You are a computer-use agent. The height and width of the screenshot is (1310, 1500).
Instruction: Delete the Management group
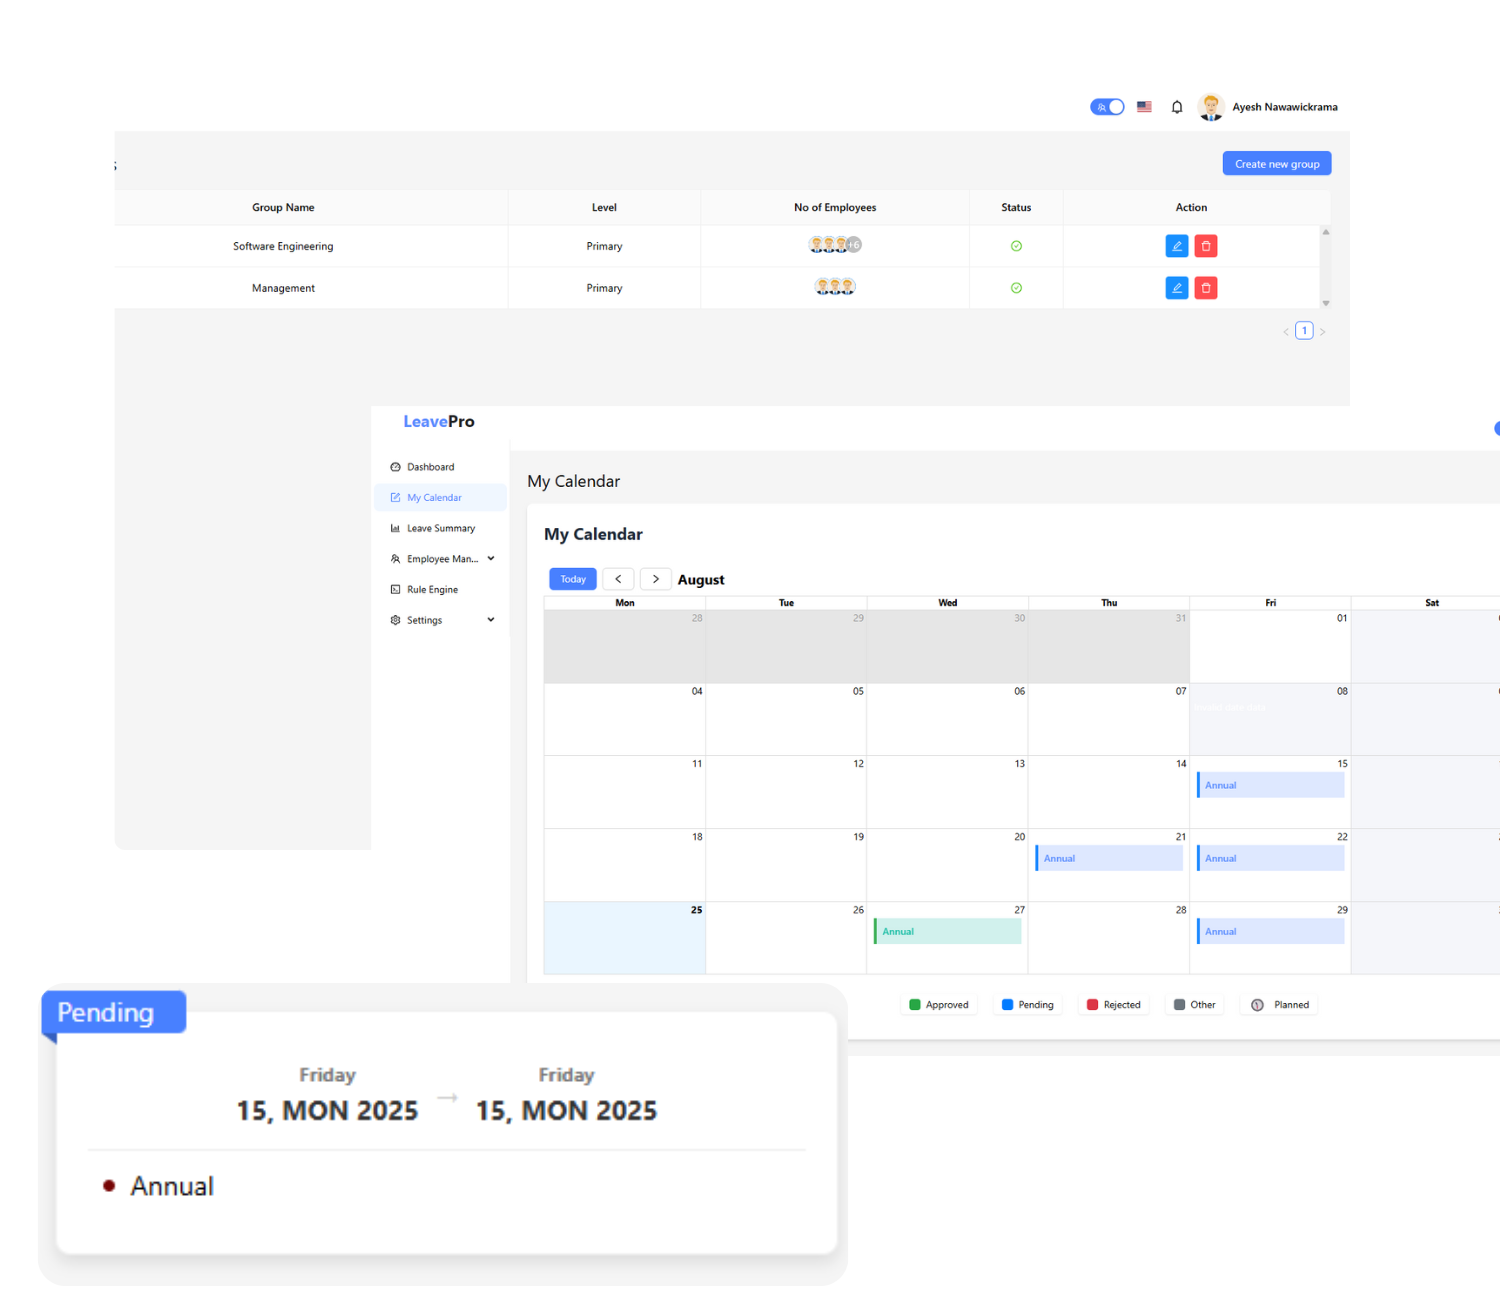(1206, 288)
